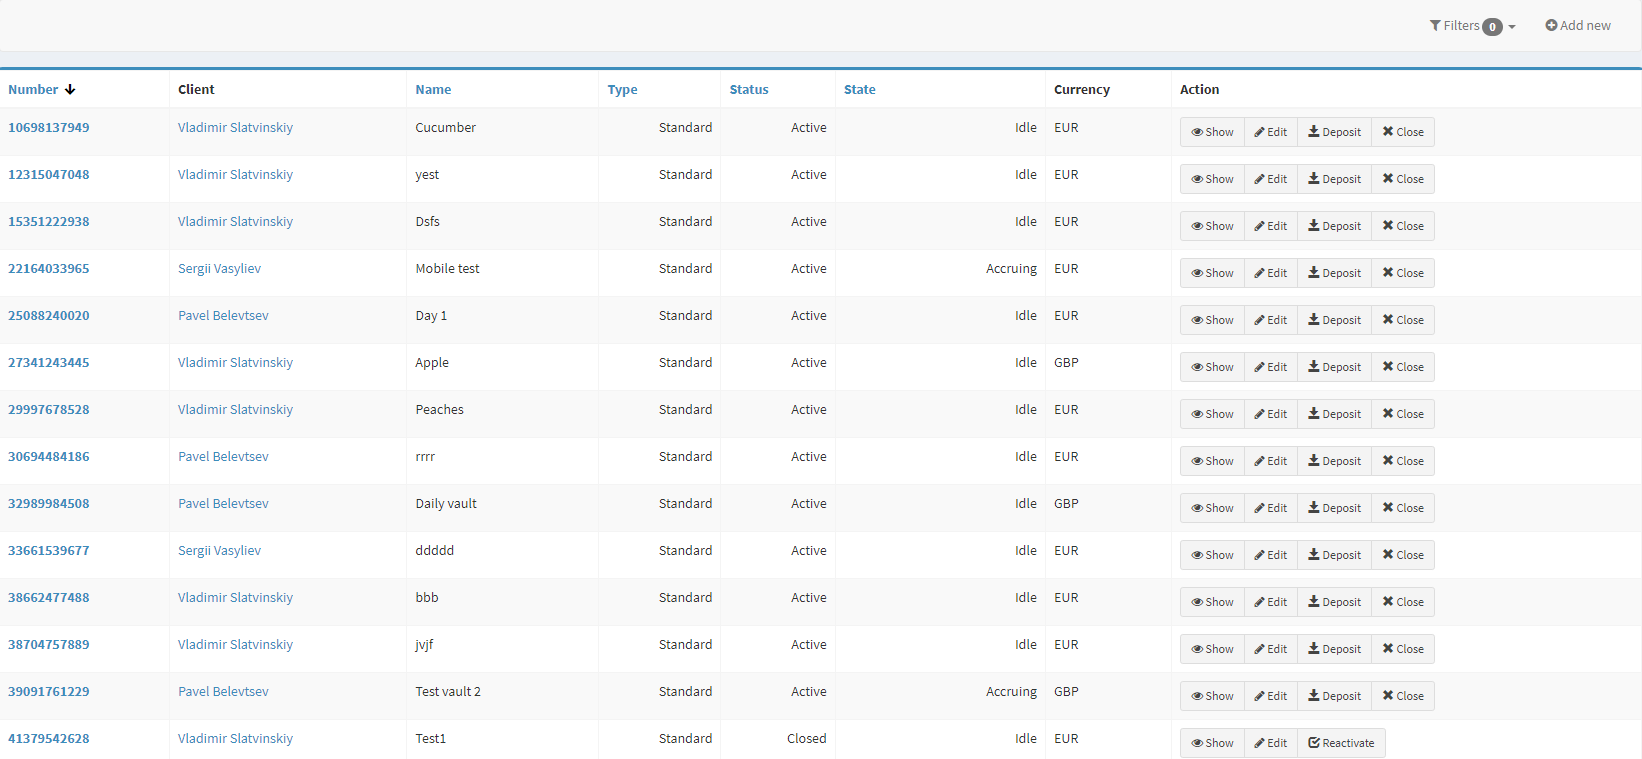Image resolution: width=1642 pixels, height=759 pixels.
Task: Close the Day 1 vault
Action: tap(1403, 320)
